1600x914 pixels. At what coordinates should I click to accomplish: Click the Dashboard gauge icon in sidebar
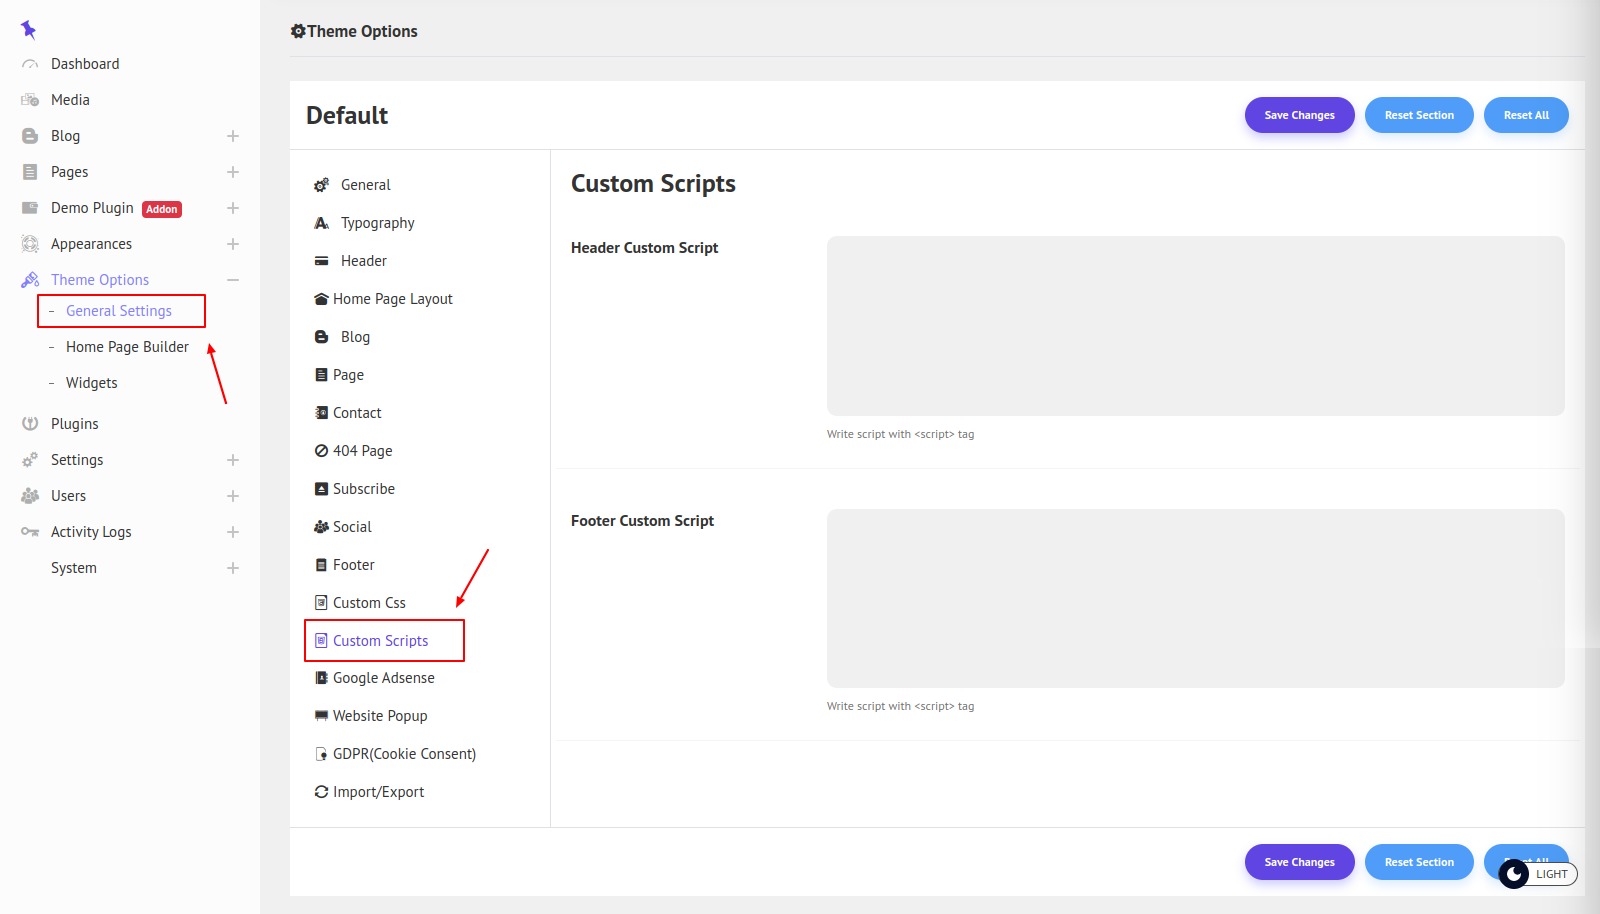(30, 64)
